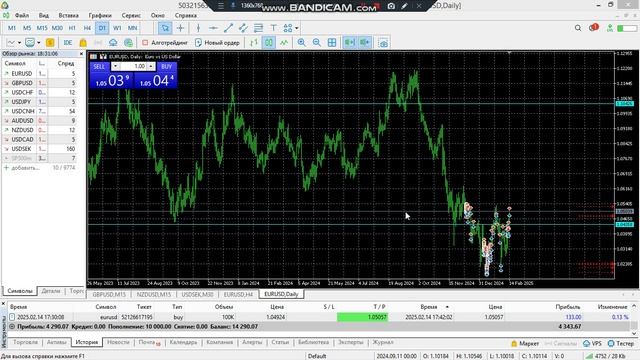Screen dimensions: 640x360
Task: Click добавить to add a symbol
Action: click(x=25, y=168)
